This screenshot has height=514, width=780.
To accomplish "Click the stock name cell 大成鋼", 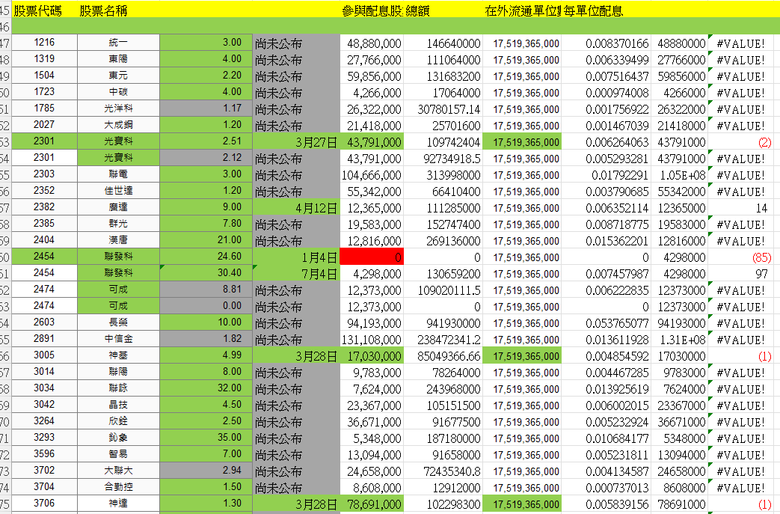I will click(118, 125).
